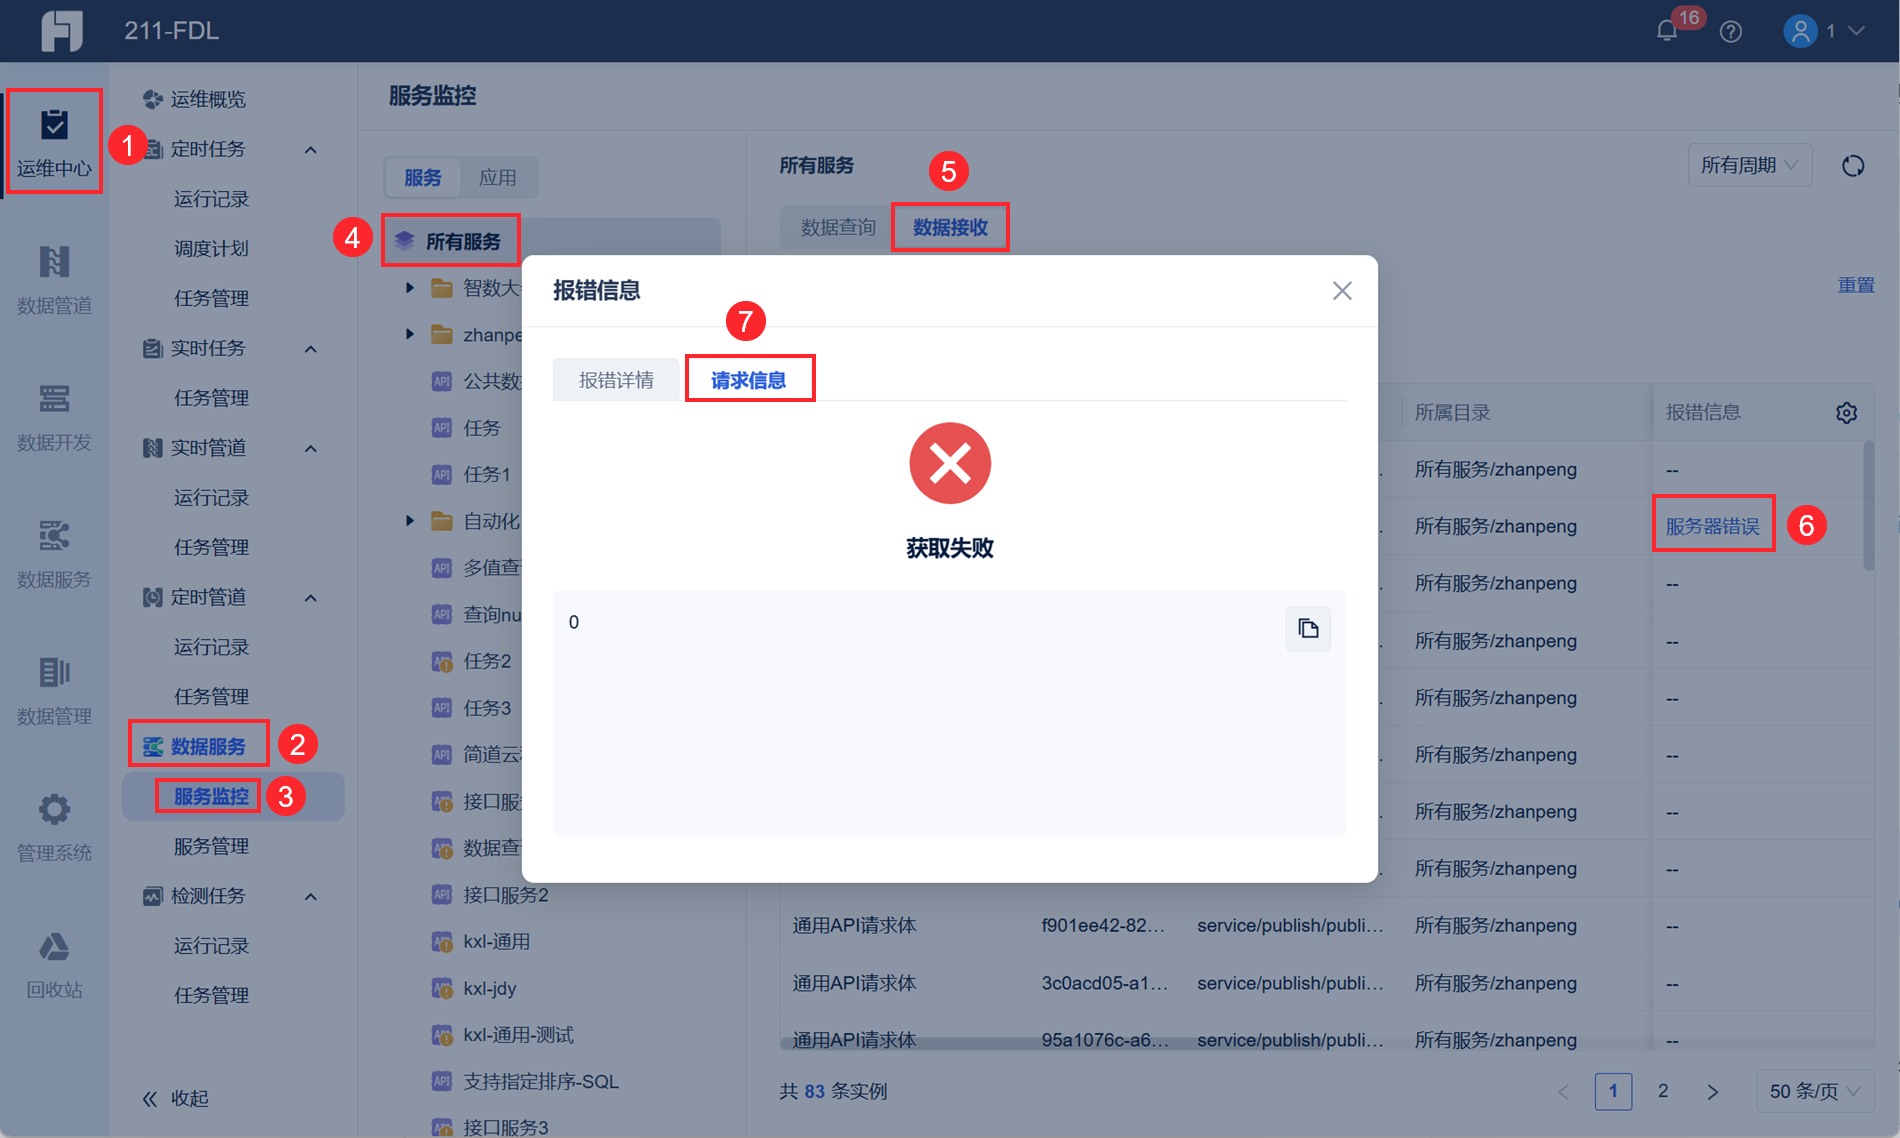Expand the 智数大 folder in the tree

tap(410, 288)
